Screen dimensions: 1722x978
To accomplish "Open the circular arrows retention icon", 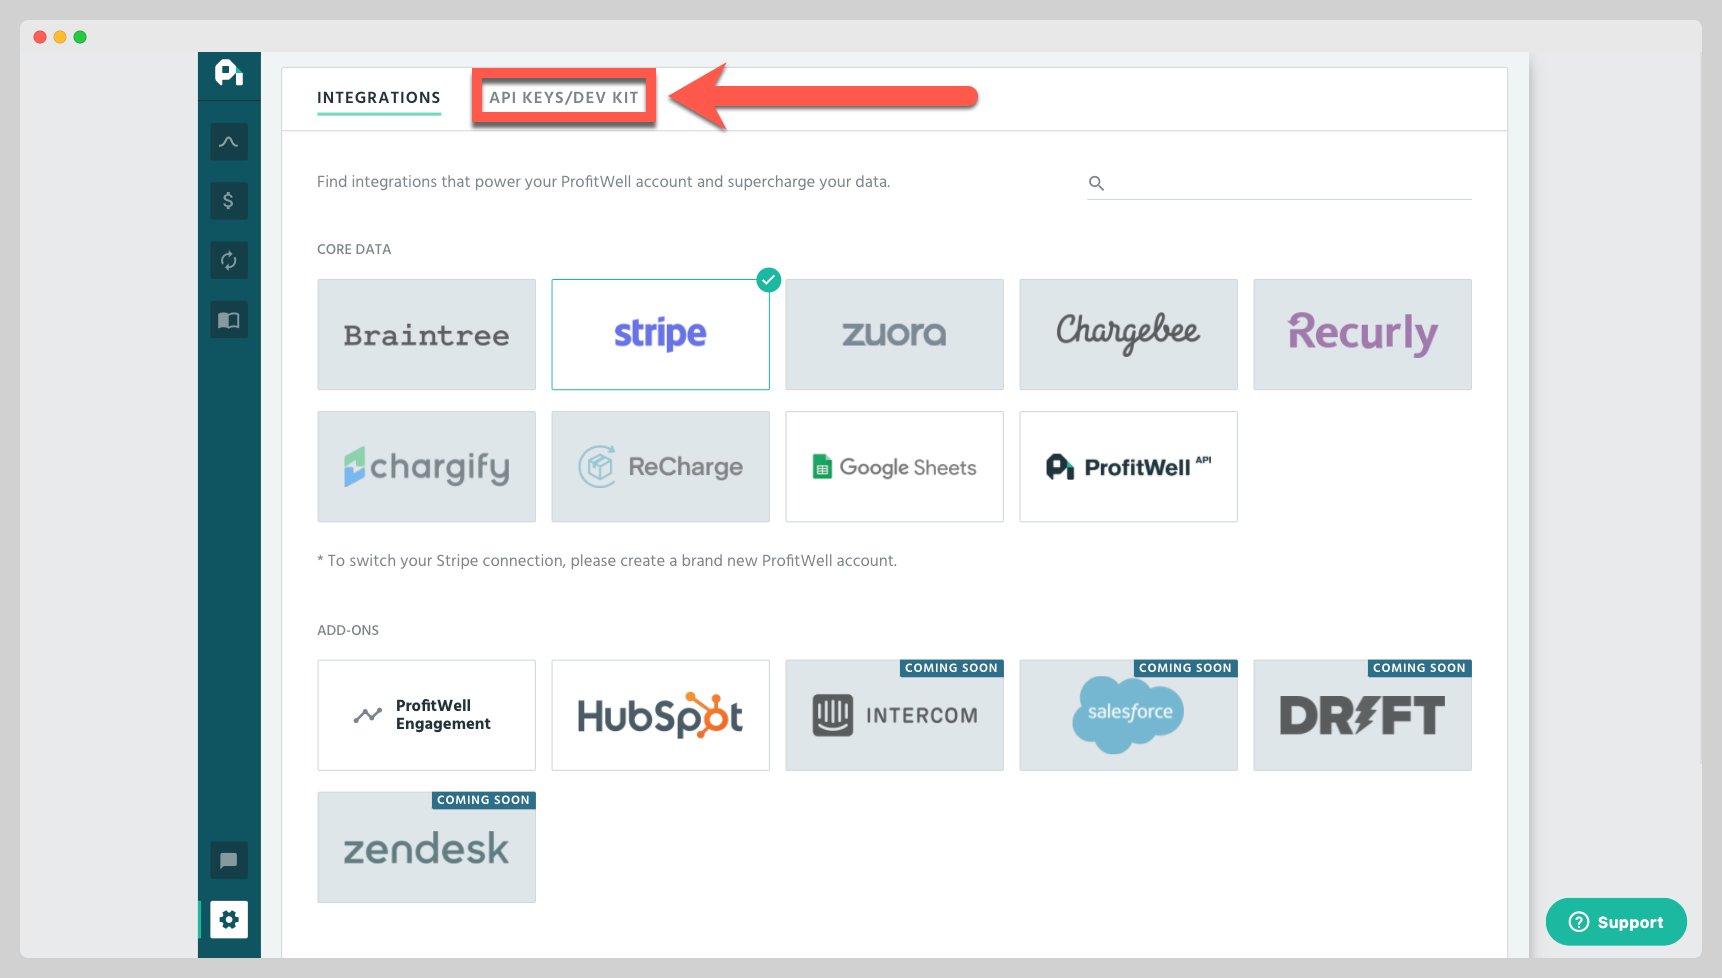I will [229, 261].
